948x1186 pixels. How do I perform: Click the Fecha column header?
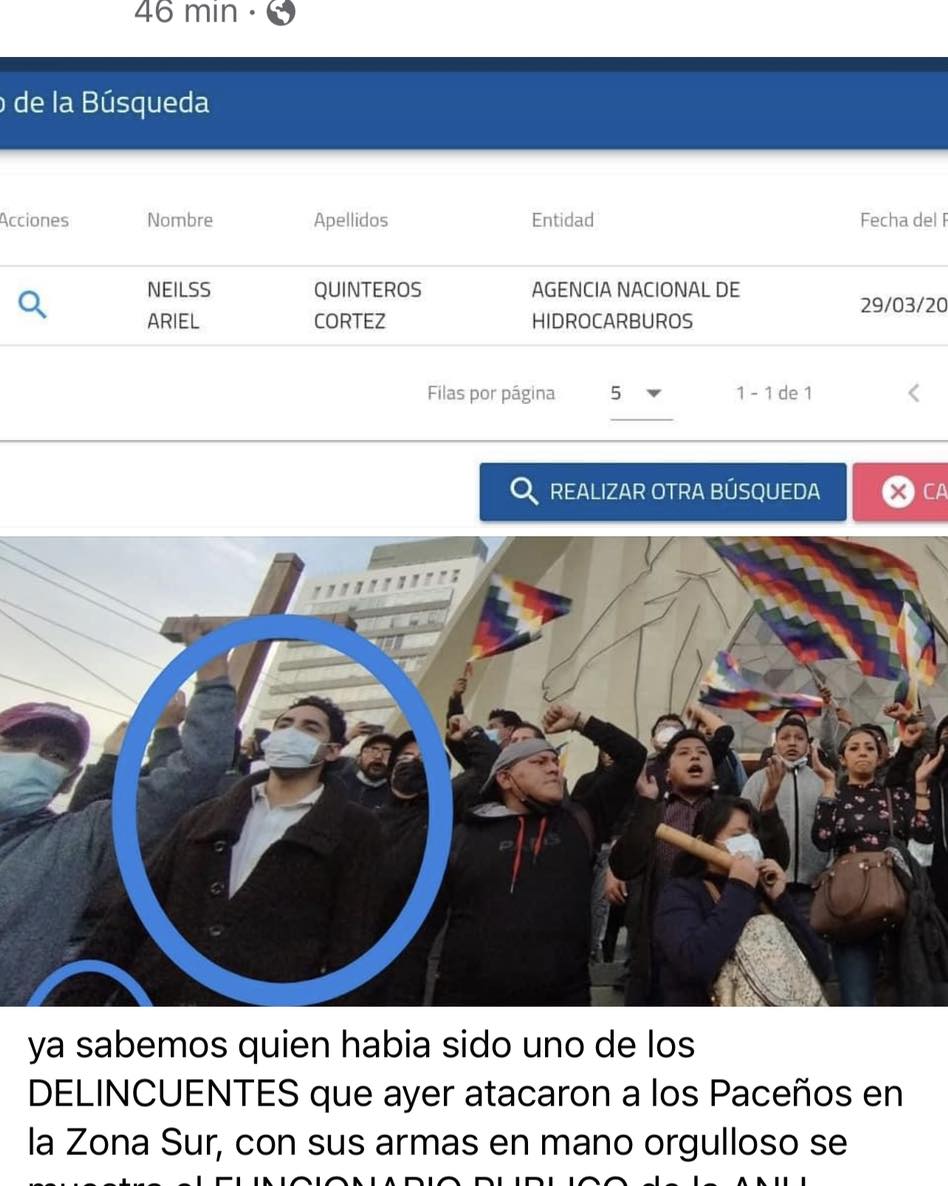coord(902,220)
